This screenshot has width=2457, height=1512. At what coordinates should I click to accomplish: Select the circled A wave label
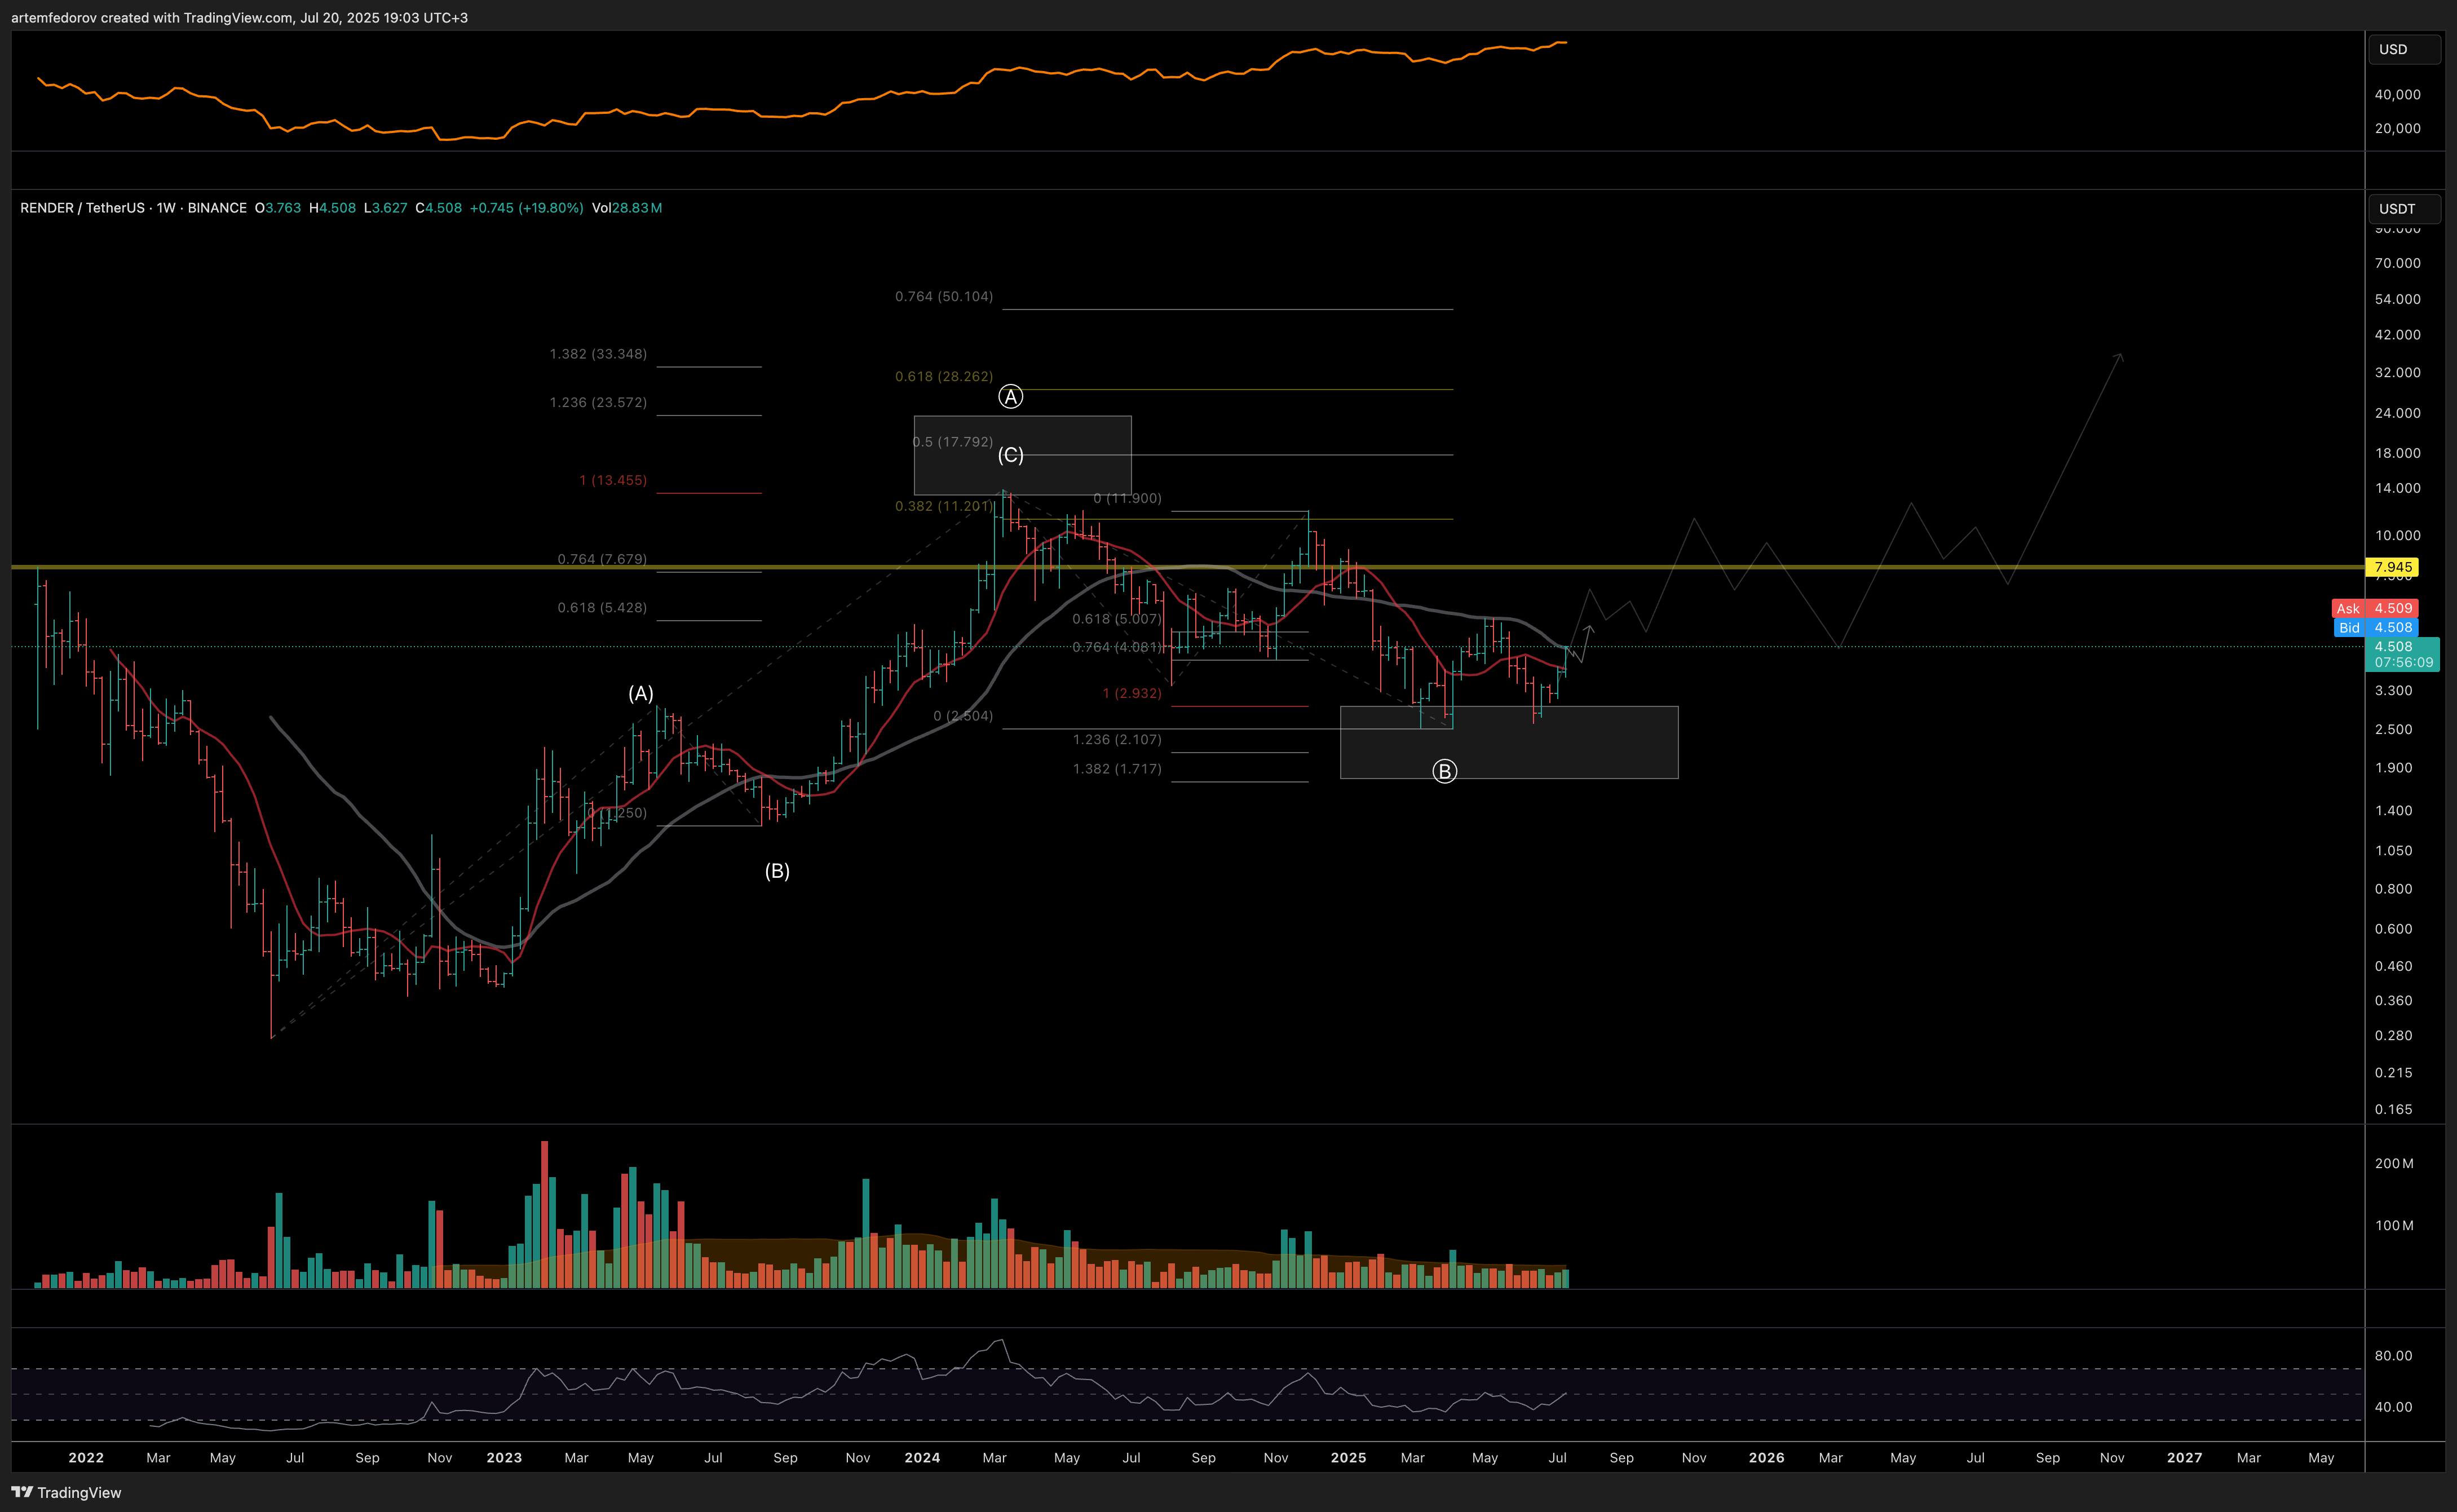click(x=1011, y=397)
